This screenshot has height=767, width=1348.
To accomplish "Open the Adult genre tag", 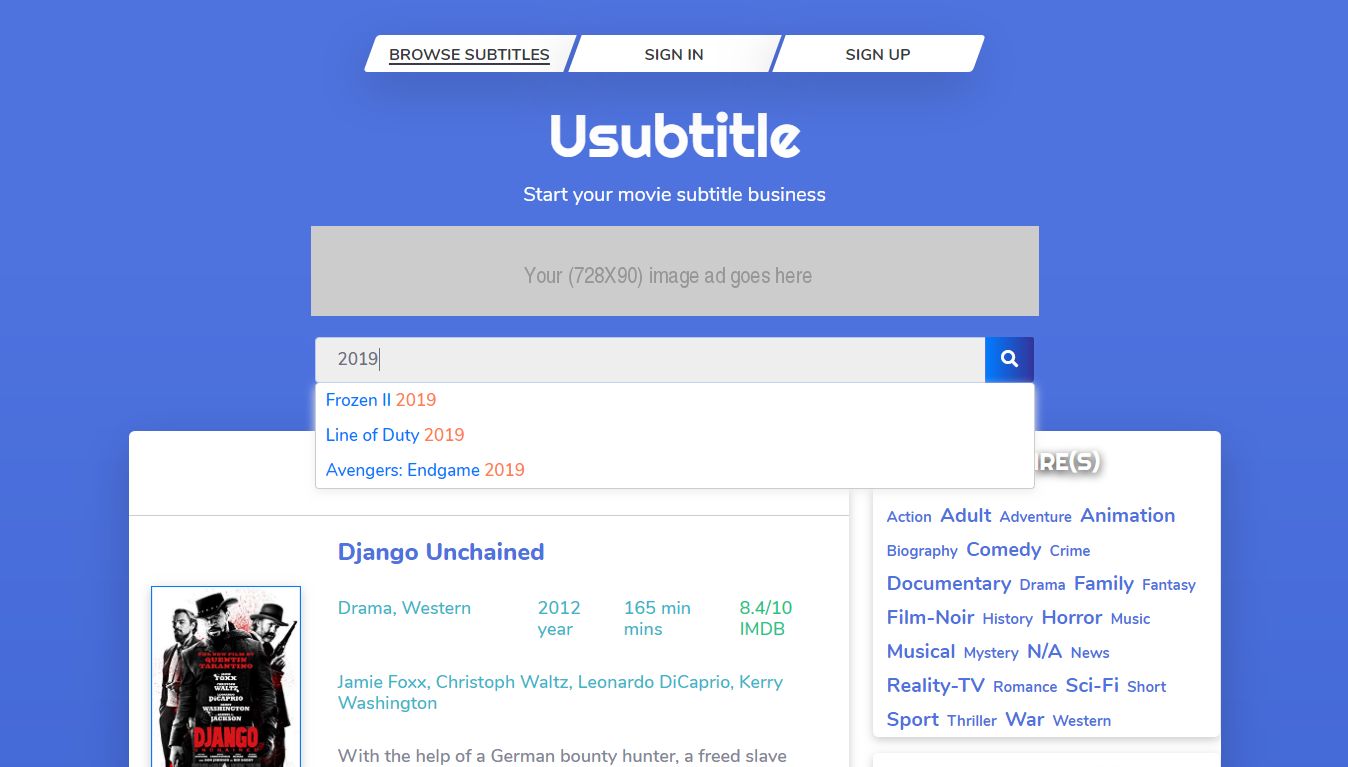I will tap(966, 516).
